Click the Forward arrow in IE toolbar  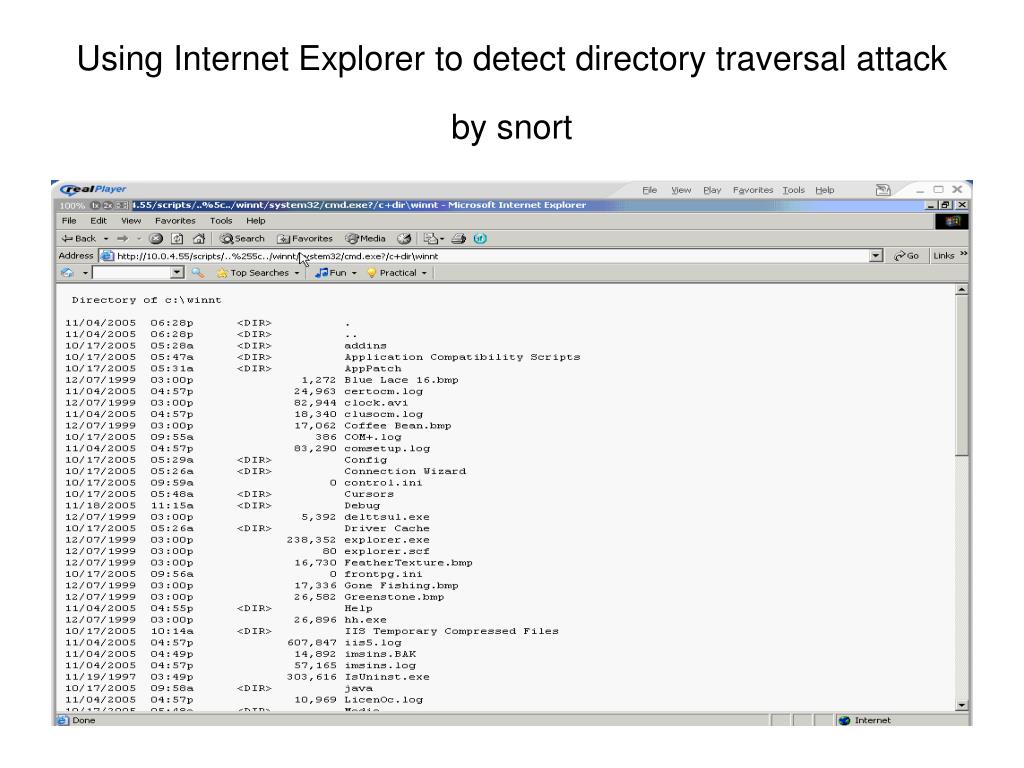122,238
